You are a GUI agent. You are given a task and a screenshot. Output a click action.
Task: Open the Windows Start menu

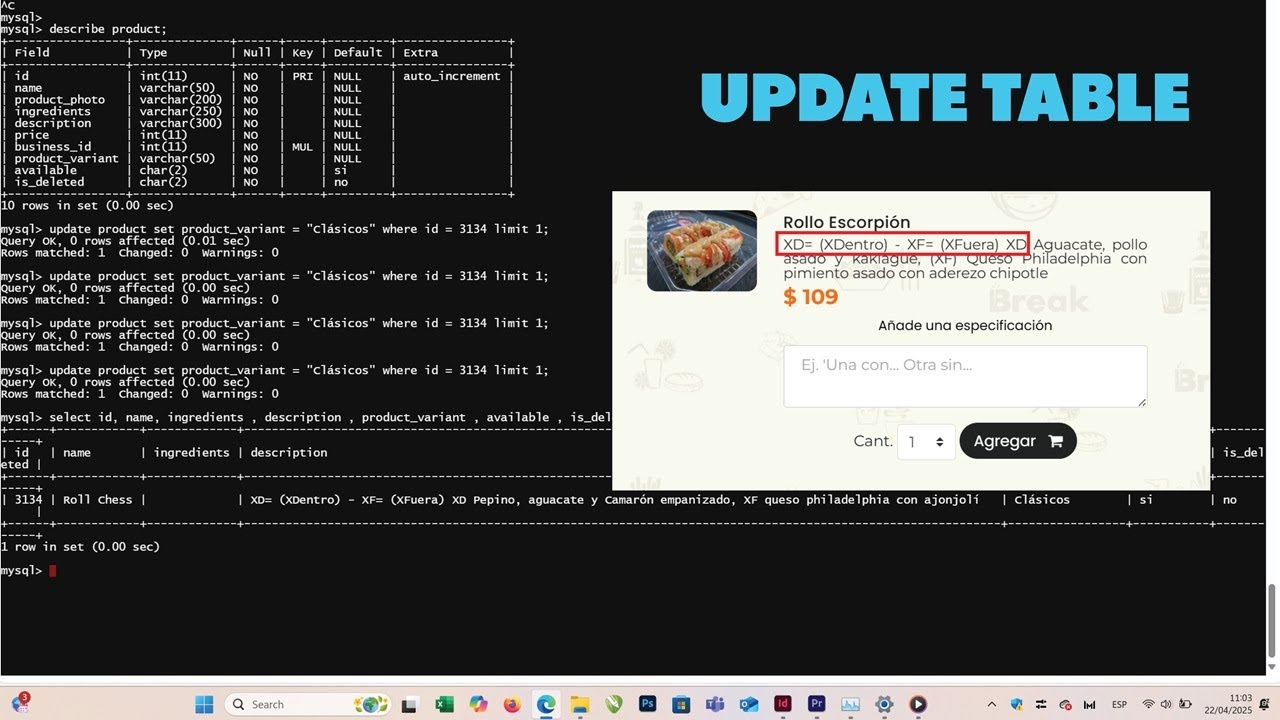[204, 704]
